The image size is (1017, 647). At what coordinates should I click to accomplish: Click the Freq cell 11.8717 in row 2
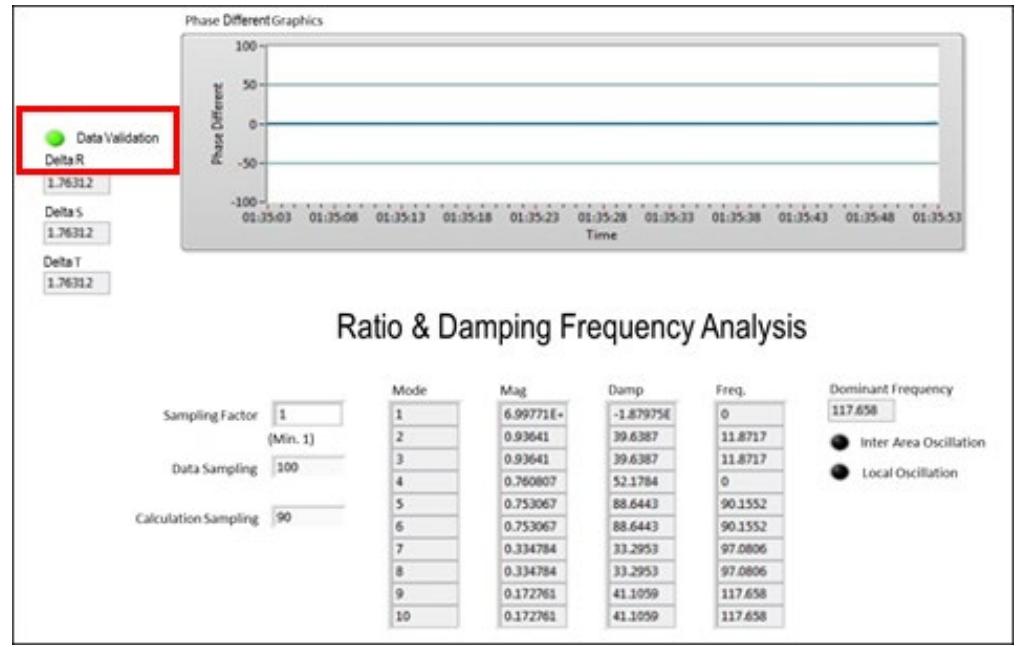click(750, 437)
